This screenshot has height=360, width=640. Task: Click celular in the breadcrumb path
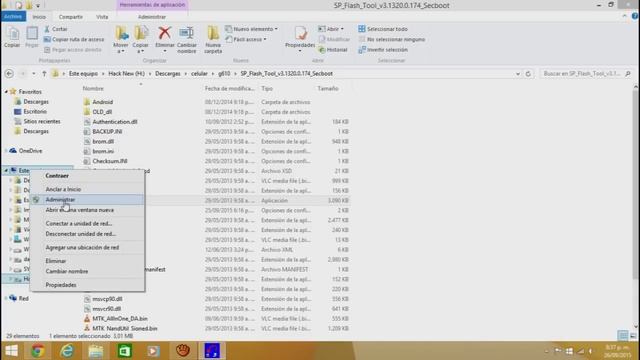[x=200, y=74]
